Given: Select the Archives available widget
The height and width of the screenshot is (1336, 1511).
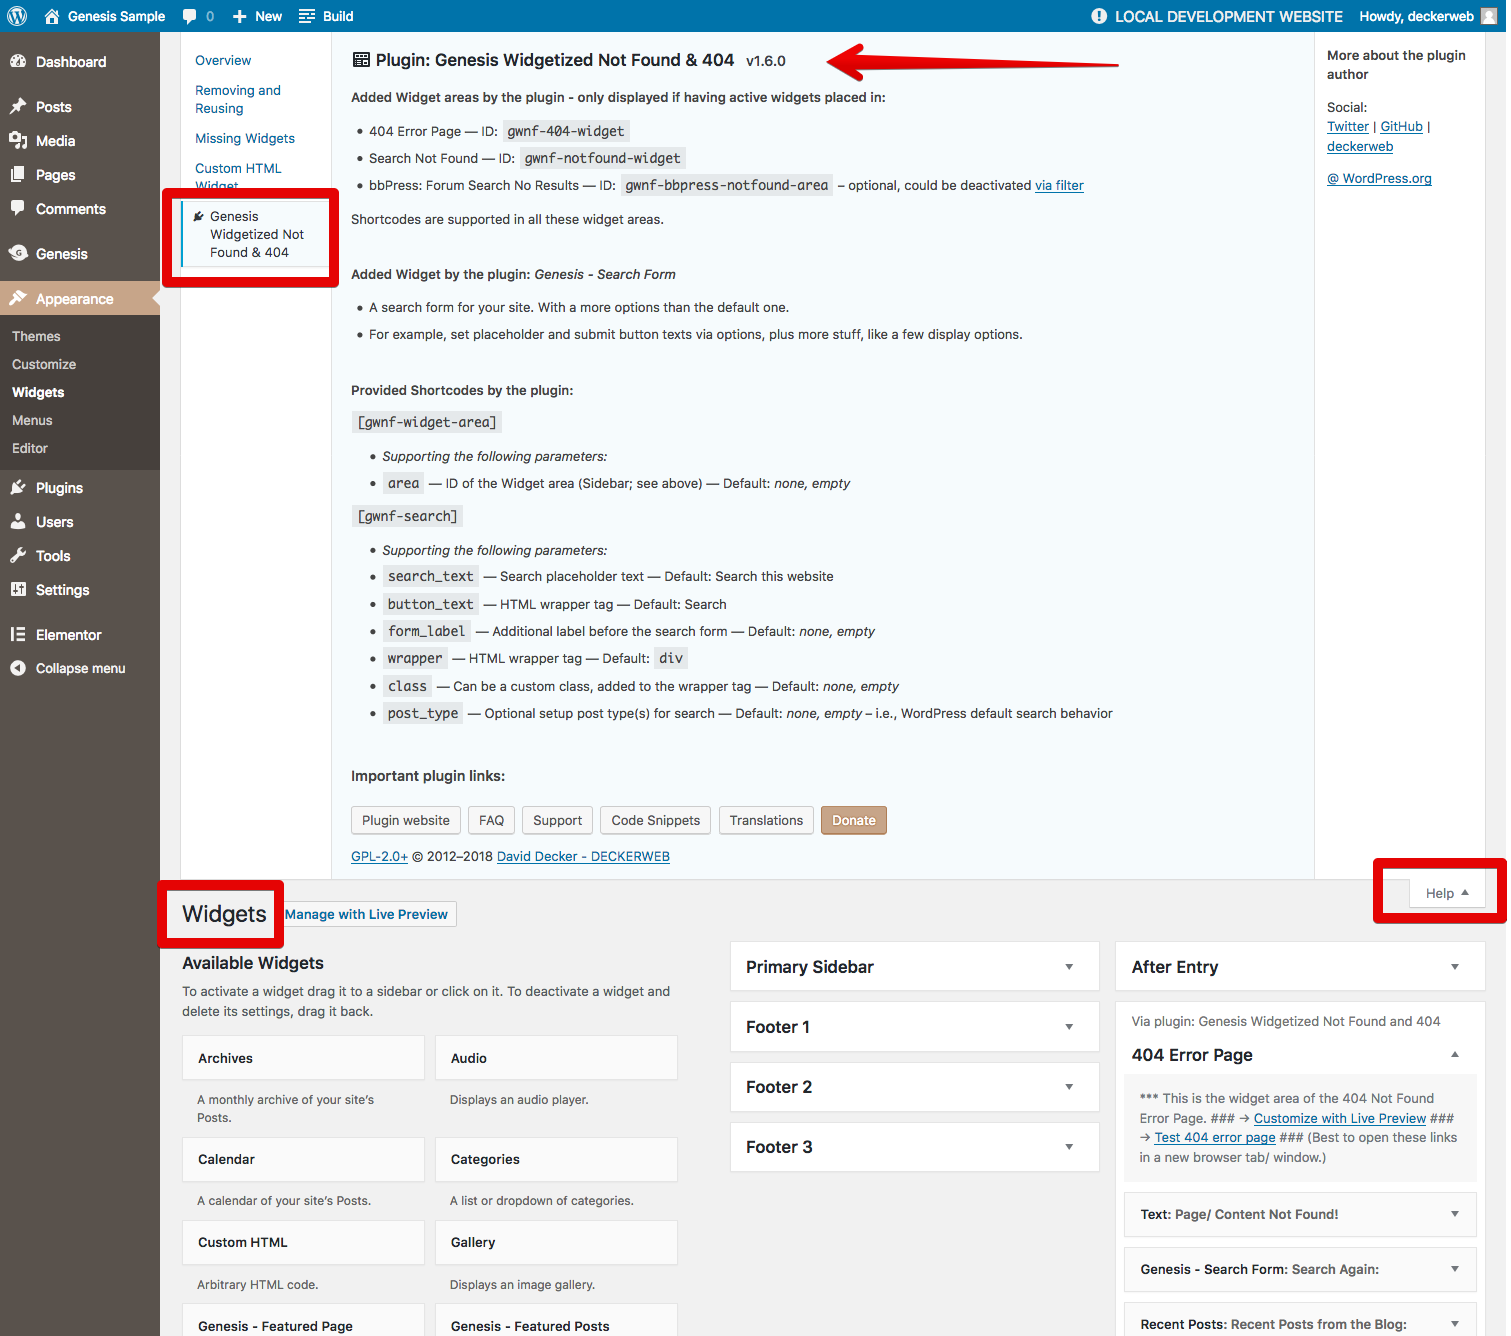Looking at the screenshot, I should pos(303,1058).
